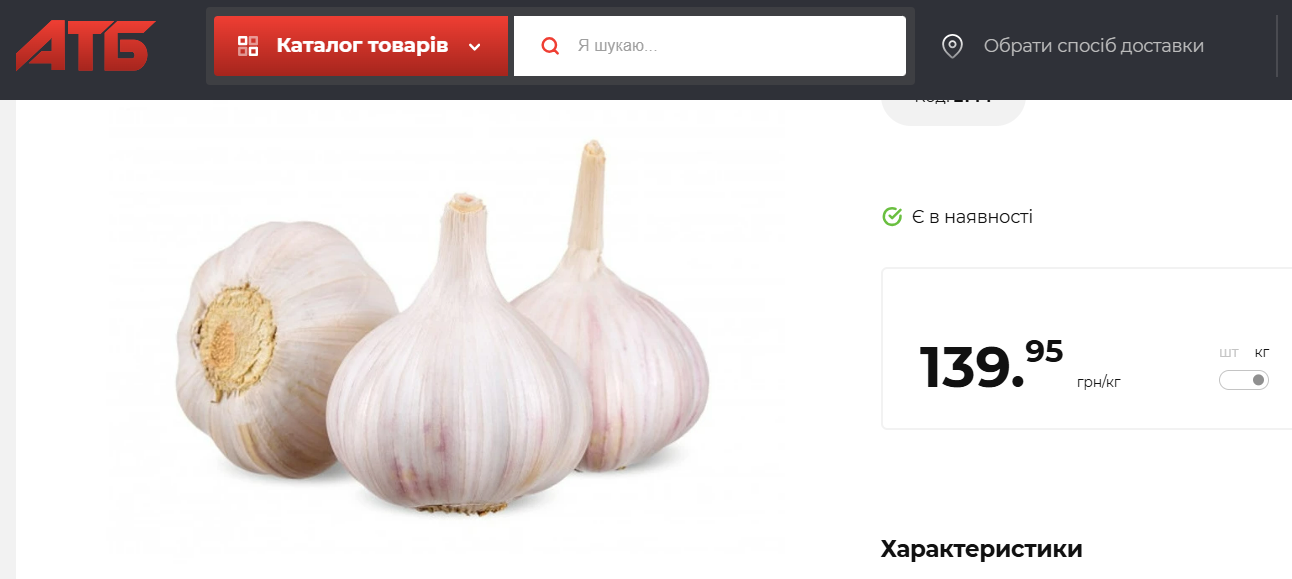Viewport: 1292px width, 579px height.
Task: Open the garlic product image
Action: (443, 330)
